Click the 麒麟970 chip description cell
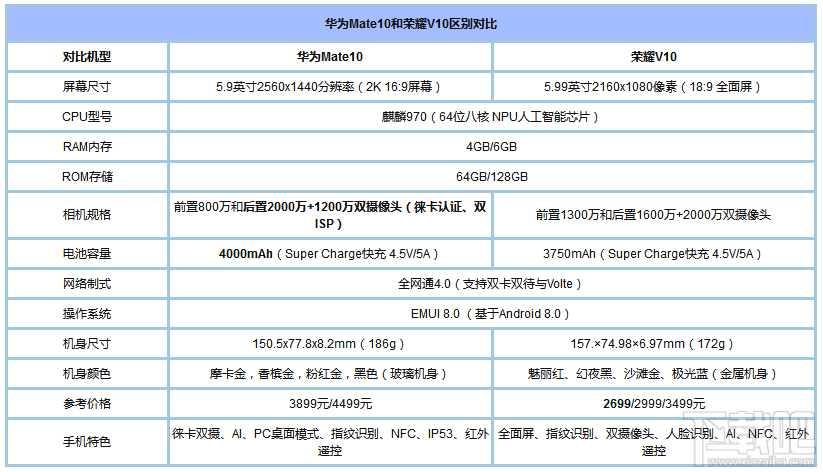Screen dimensions: 823x472 click(491, 117)
